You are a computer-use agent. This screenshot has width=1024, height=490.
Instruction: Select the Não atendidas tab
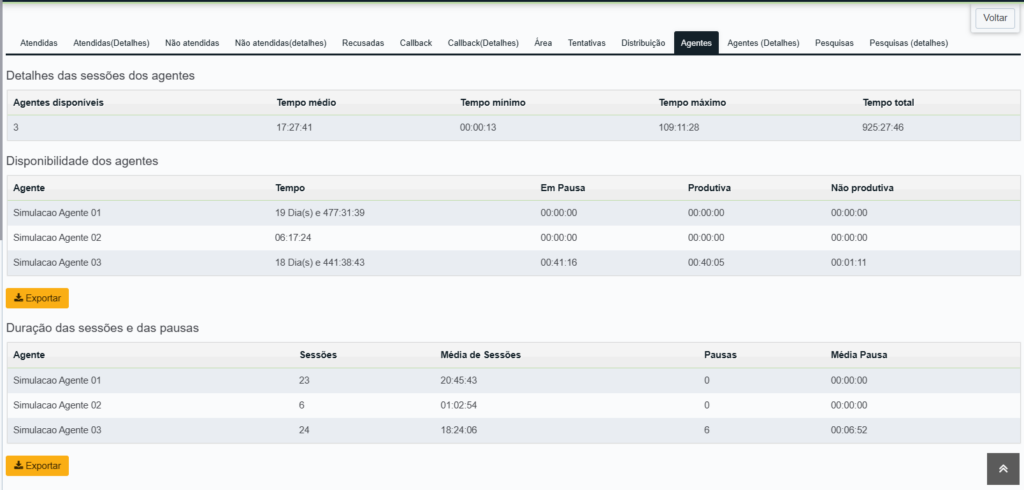coord(192,43)
